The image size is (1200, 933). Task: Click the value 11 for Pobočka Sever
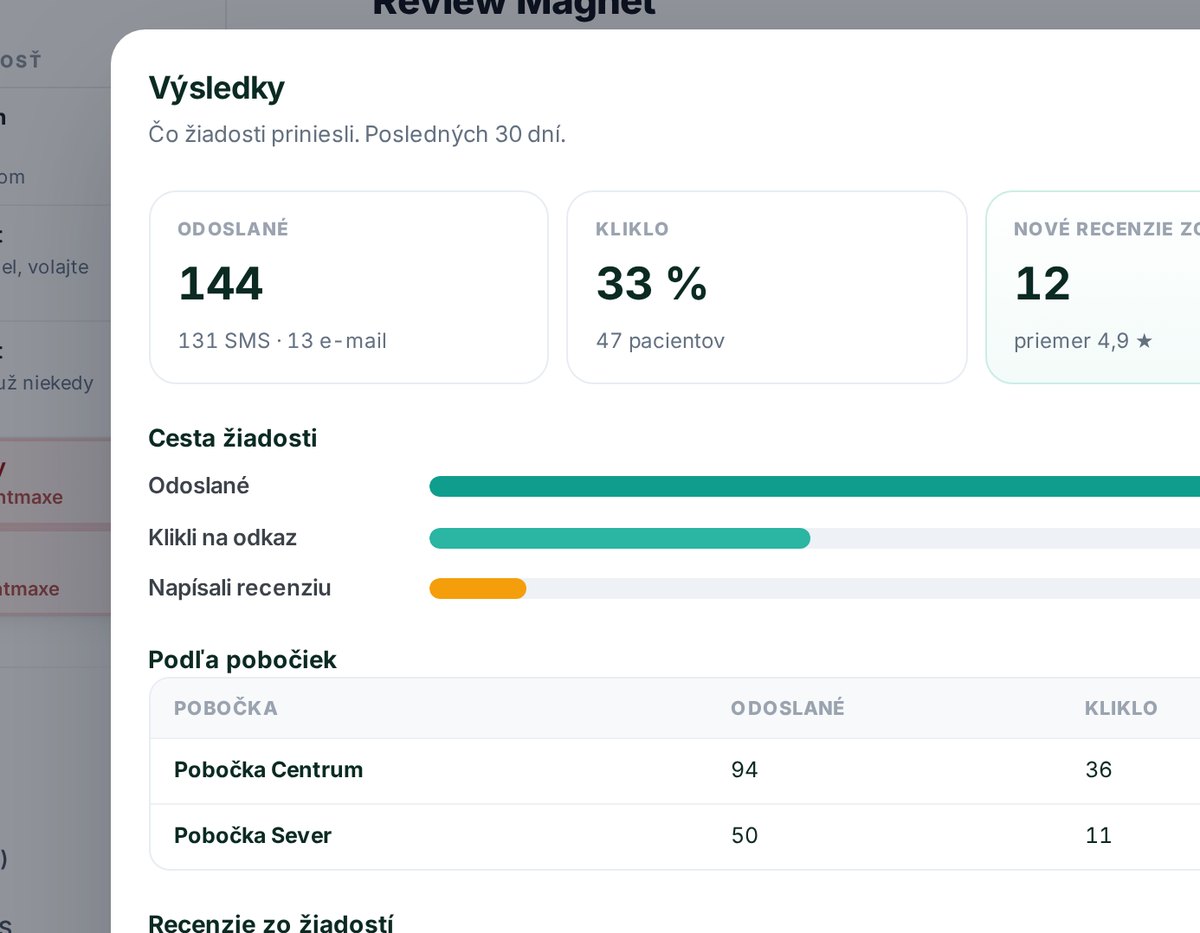[x=1098, y=836]
